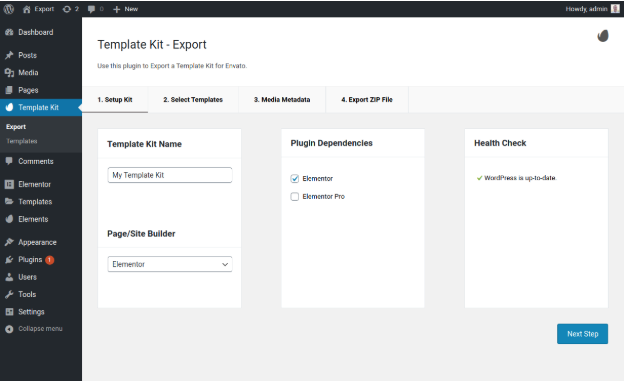The image size is (625, 381).
Task: Click the Envato leaf logo top right
Action: [x=603, y=36]
